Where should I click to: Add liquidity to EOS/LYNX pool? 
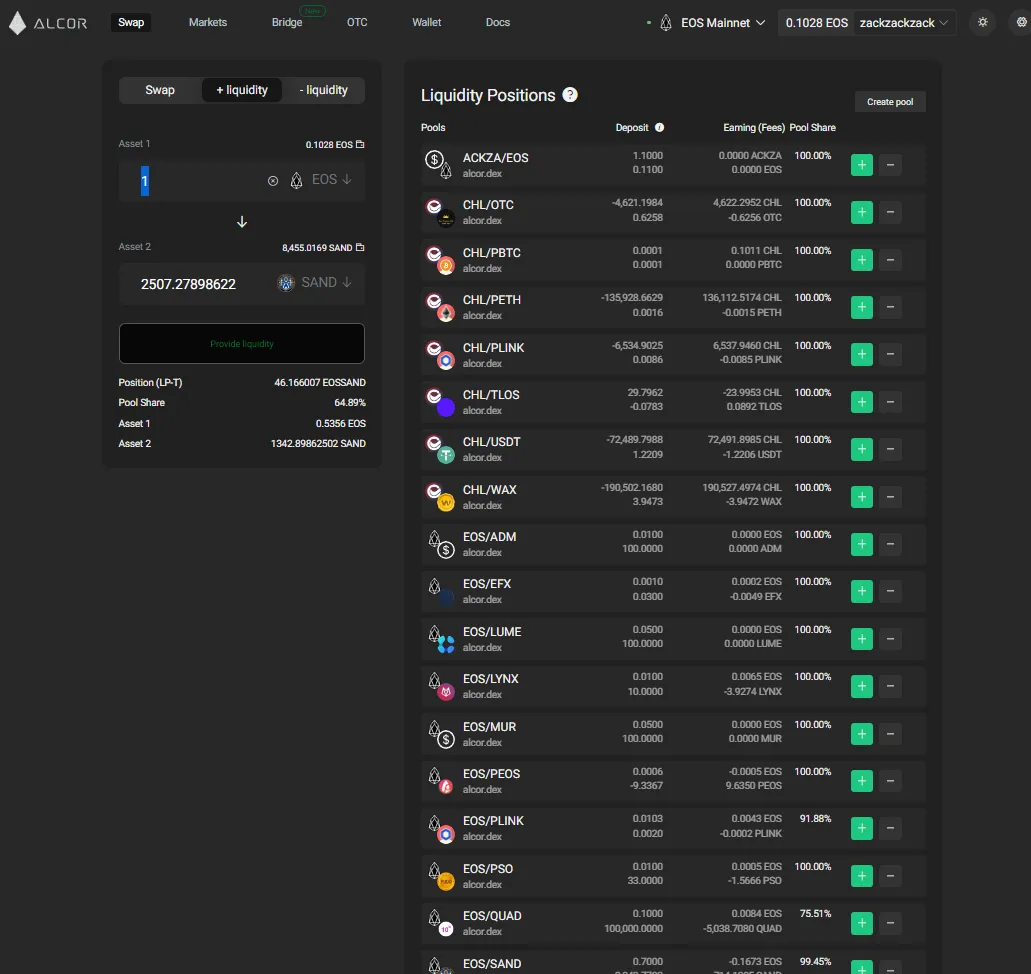pyautogui.click(x=861, y=686)
